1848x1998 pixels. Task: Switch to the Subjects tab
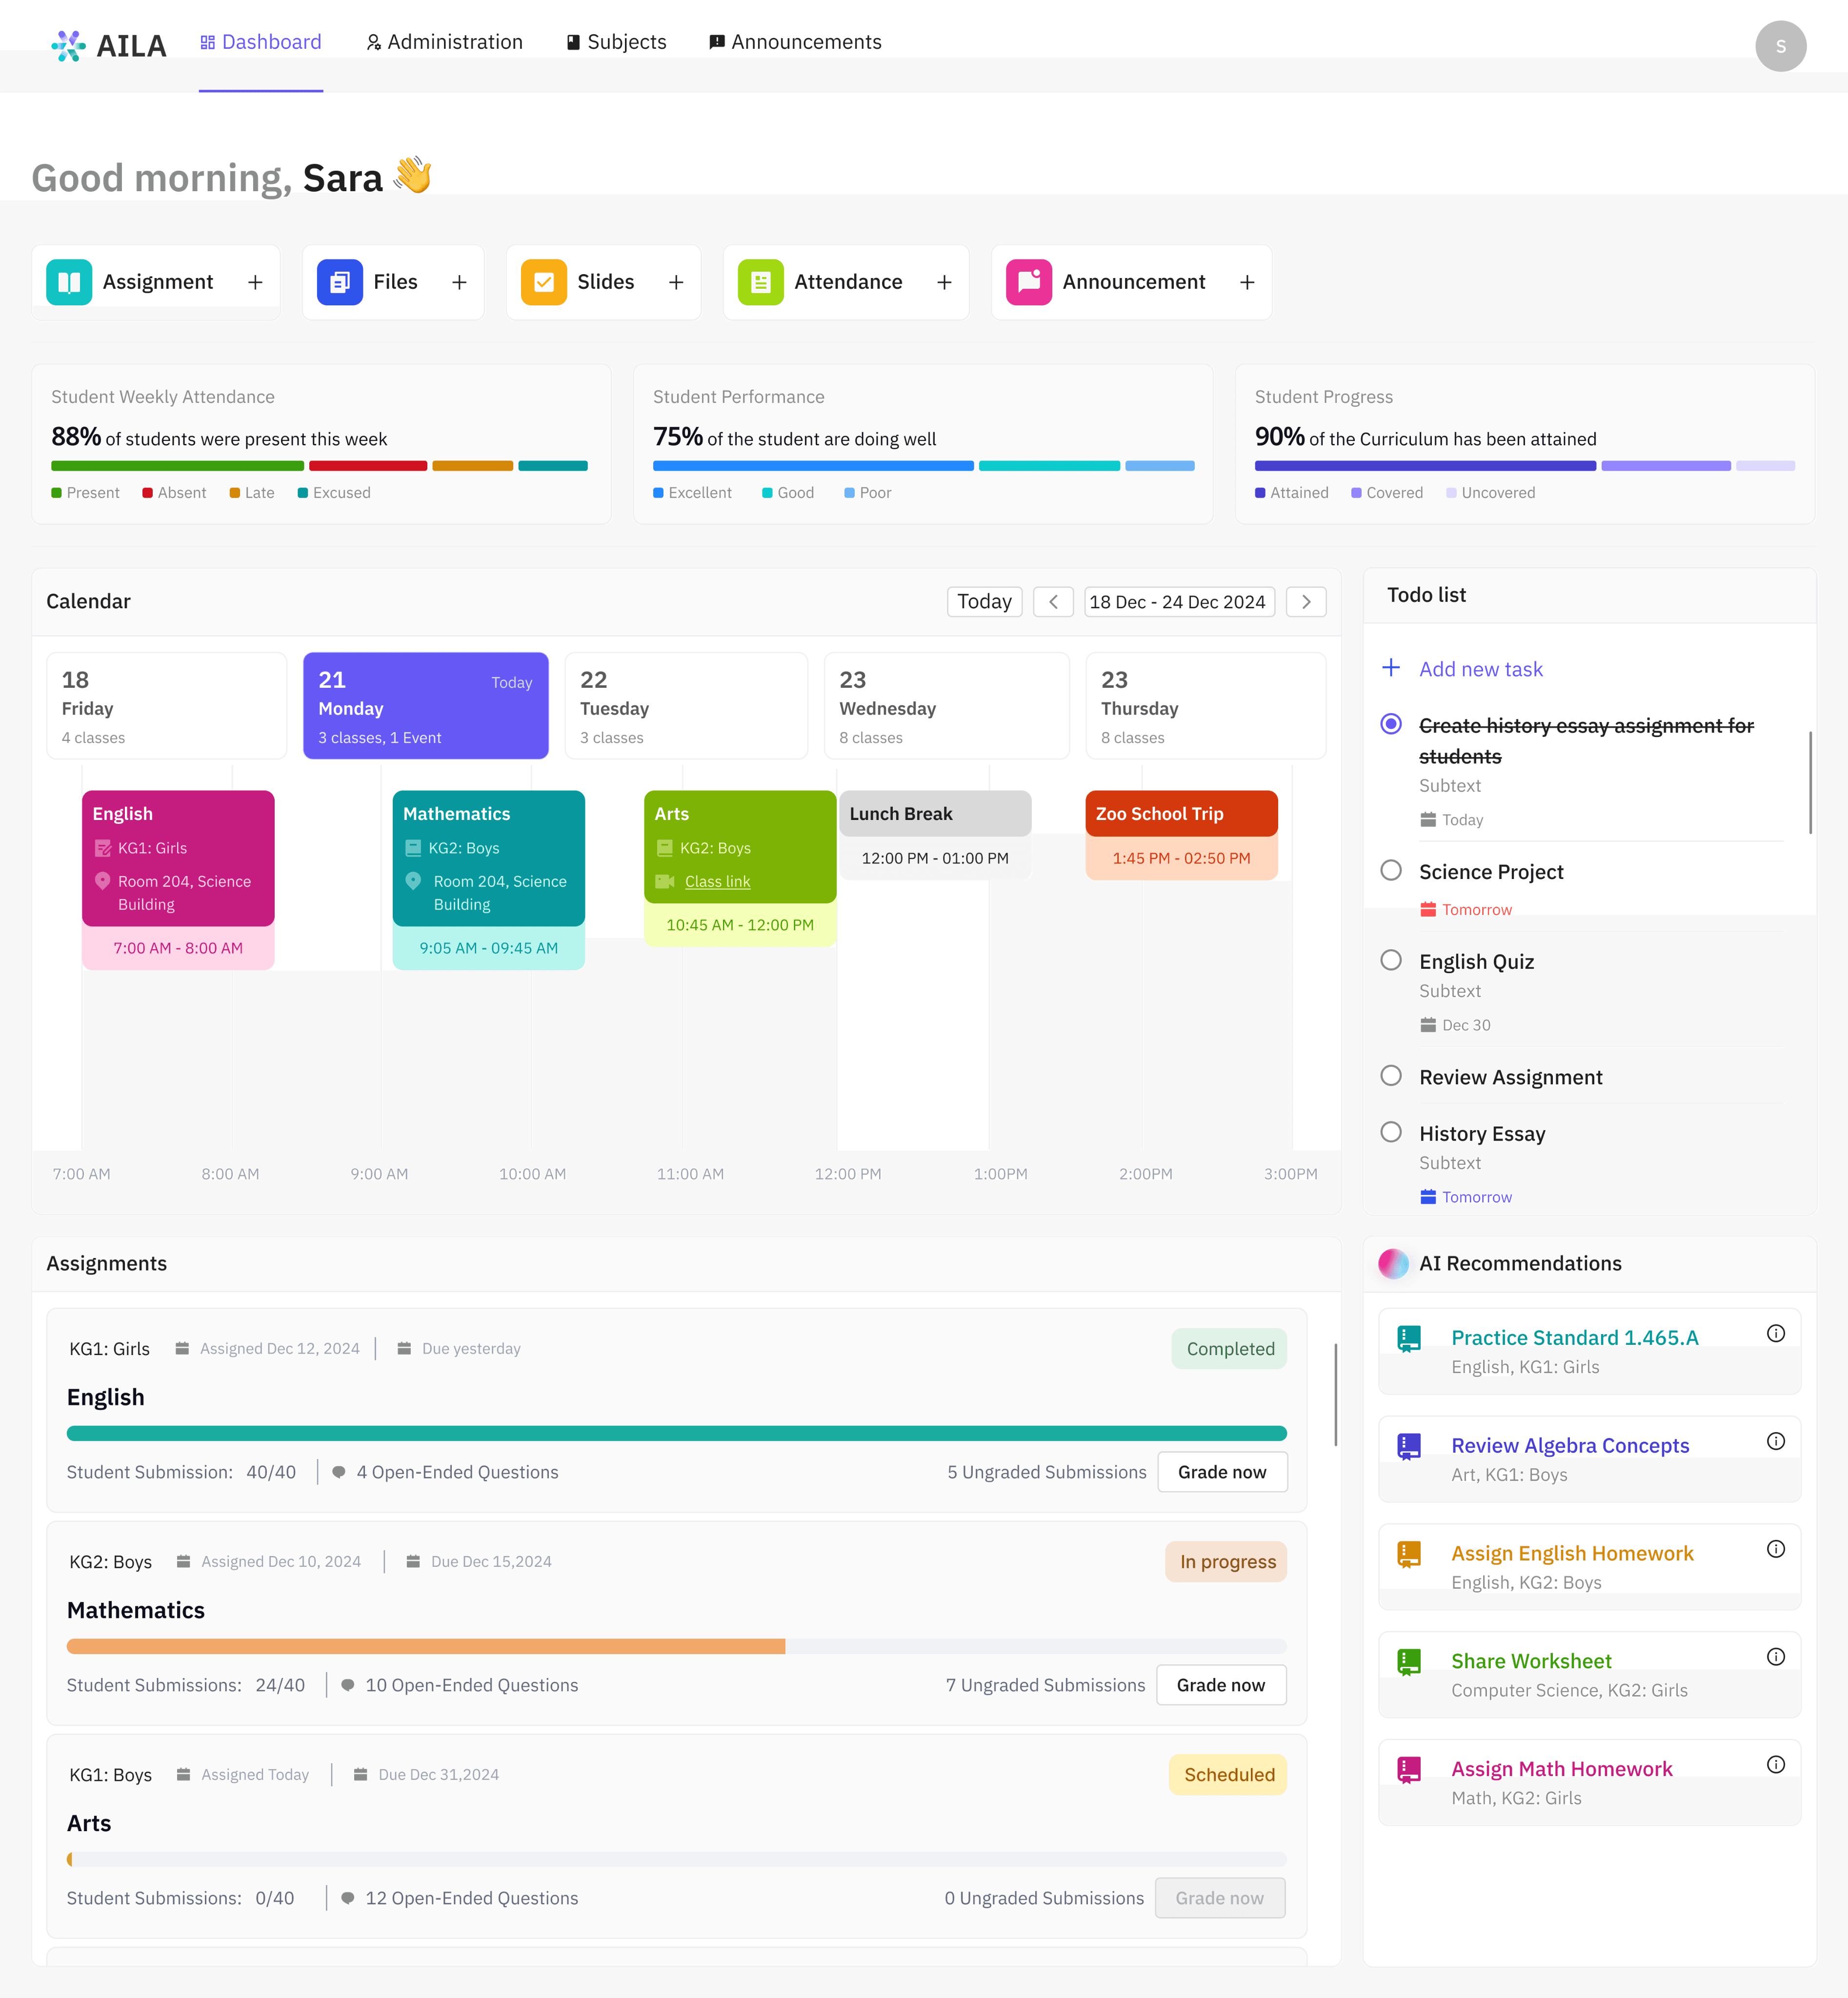(616, 42)
